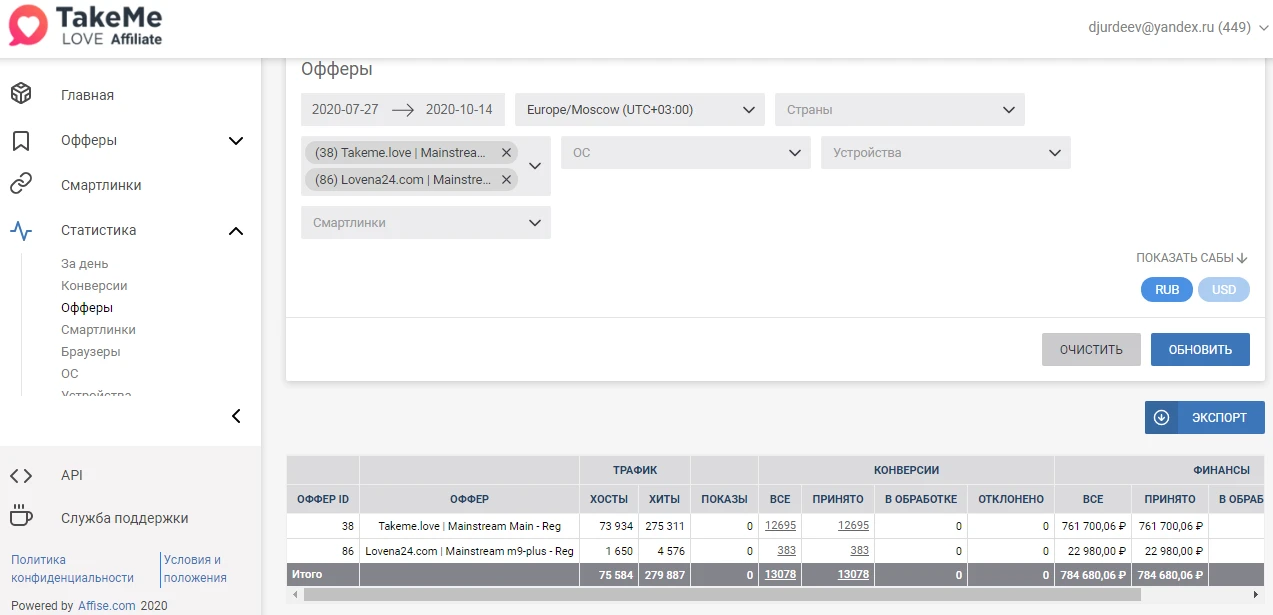
Task: Expand the selected offers dropdown arrow
Action: coord(535,166)
